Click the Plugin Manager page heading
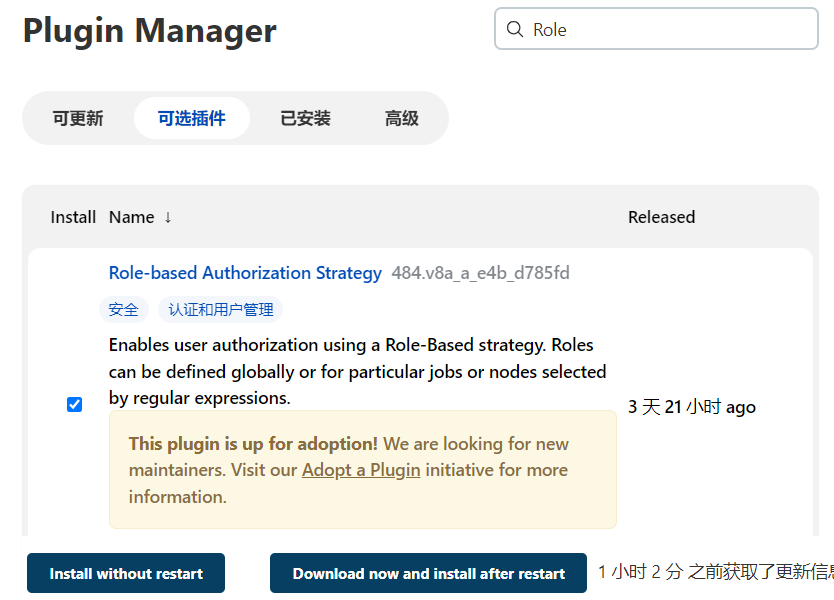 click(x=150, y=31)
